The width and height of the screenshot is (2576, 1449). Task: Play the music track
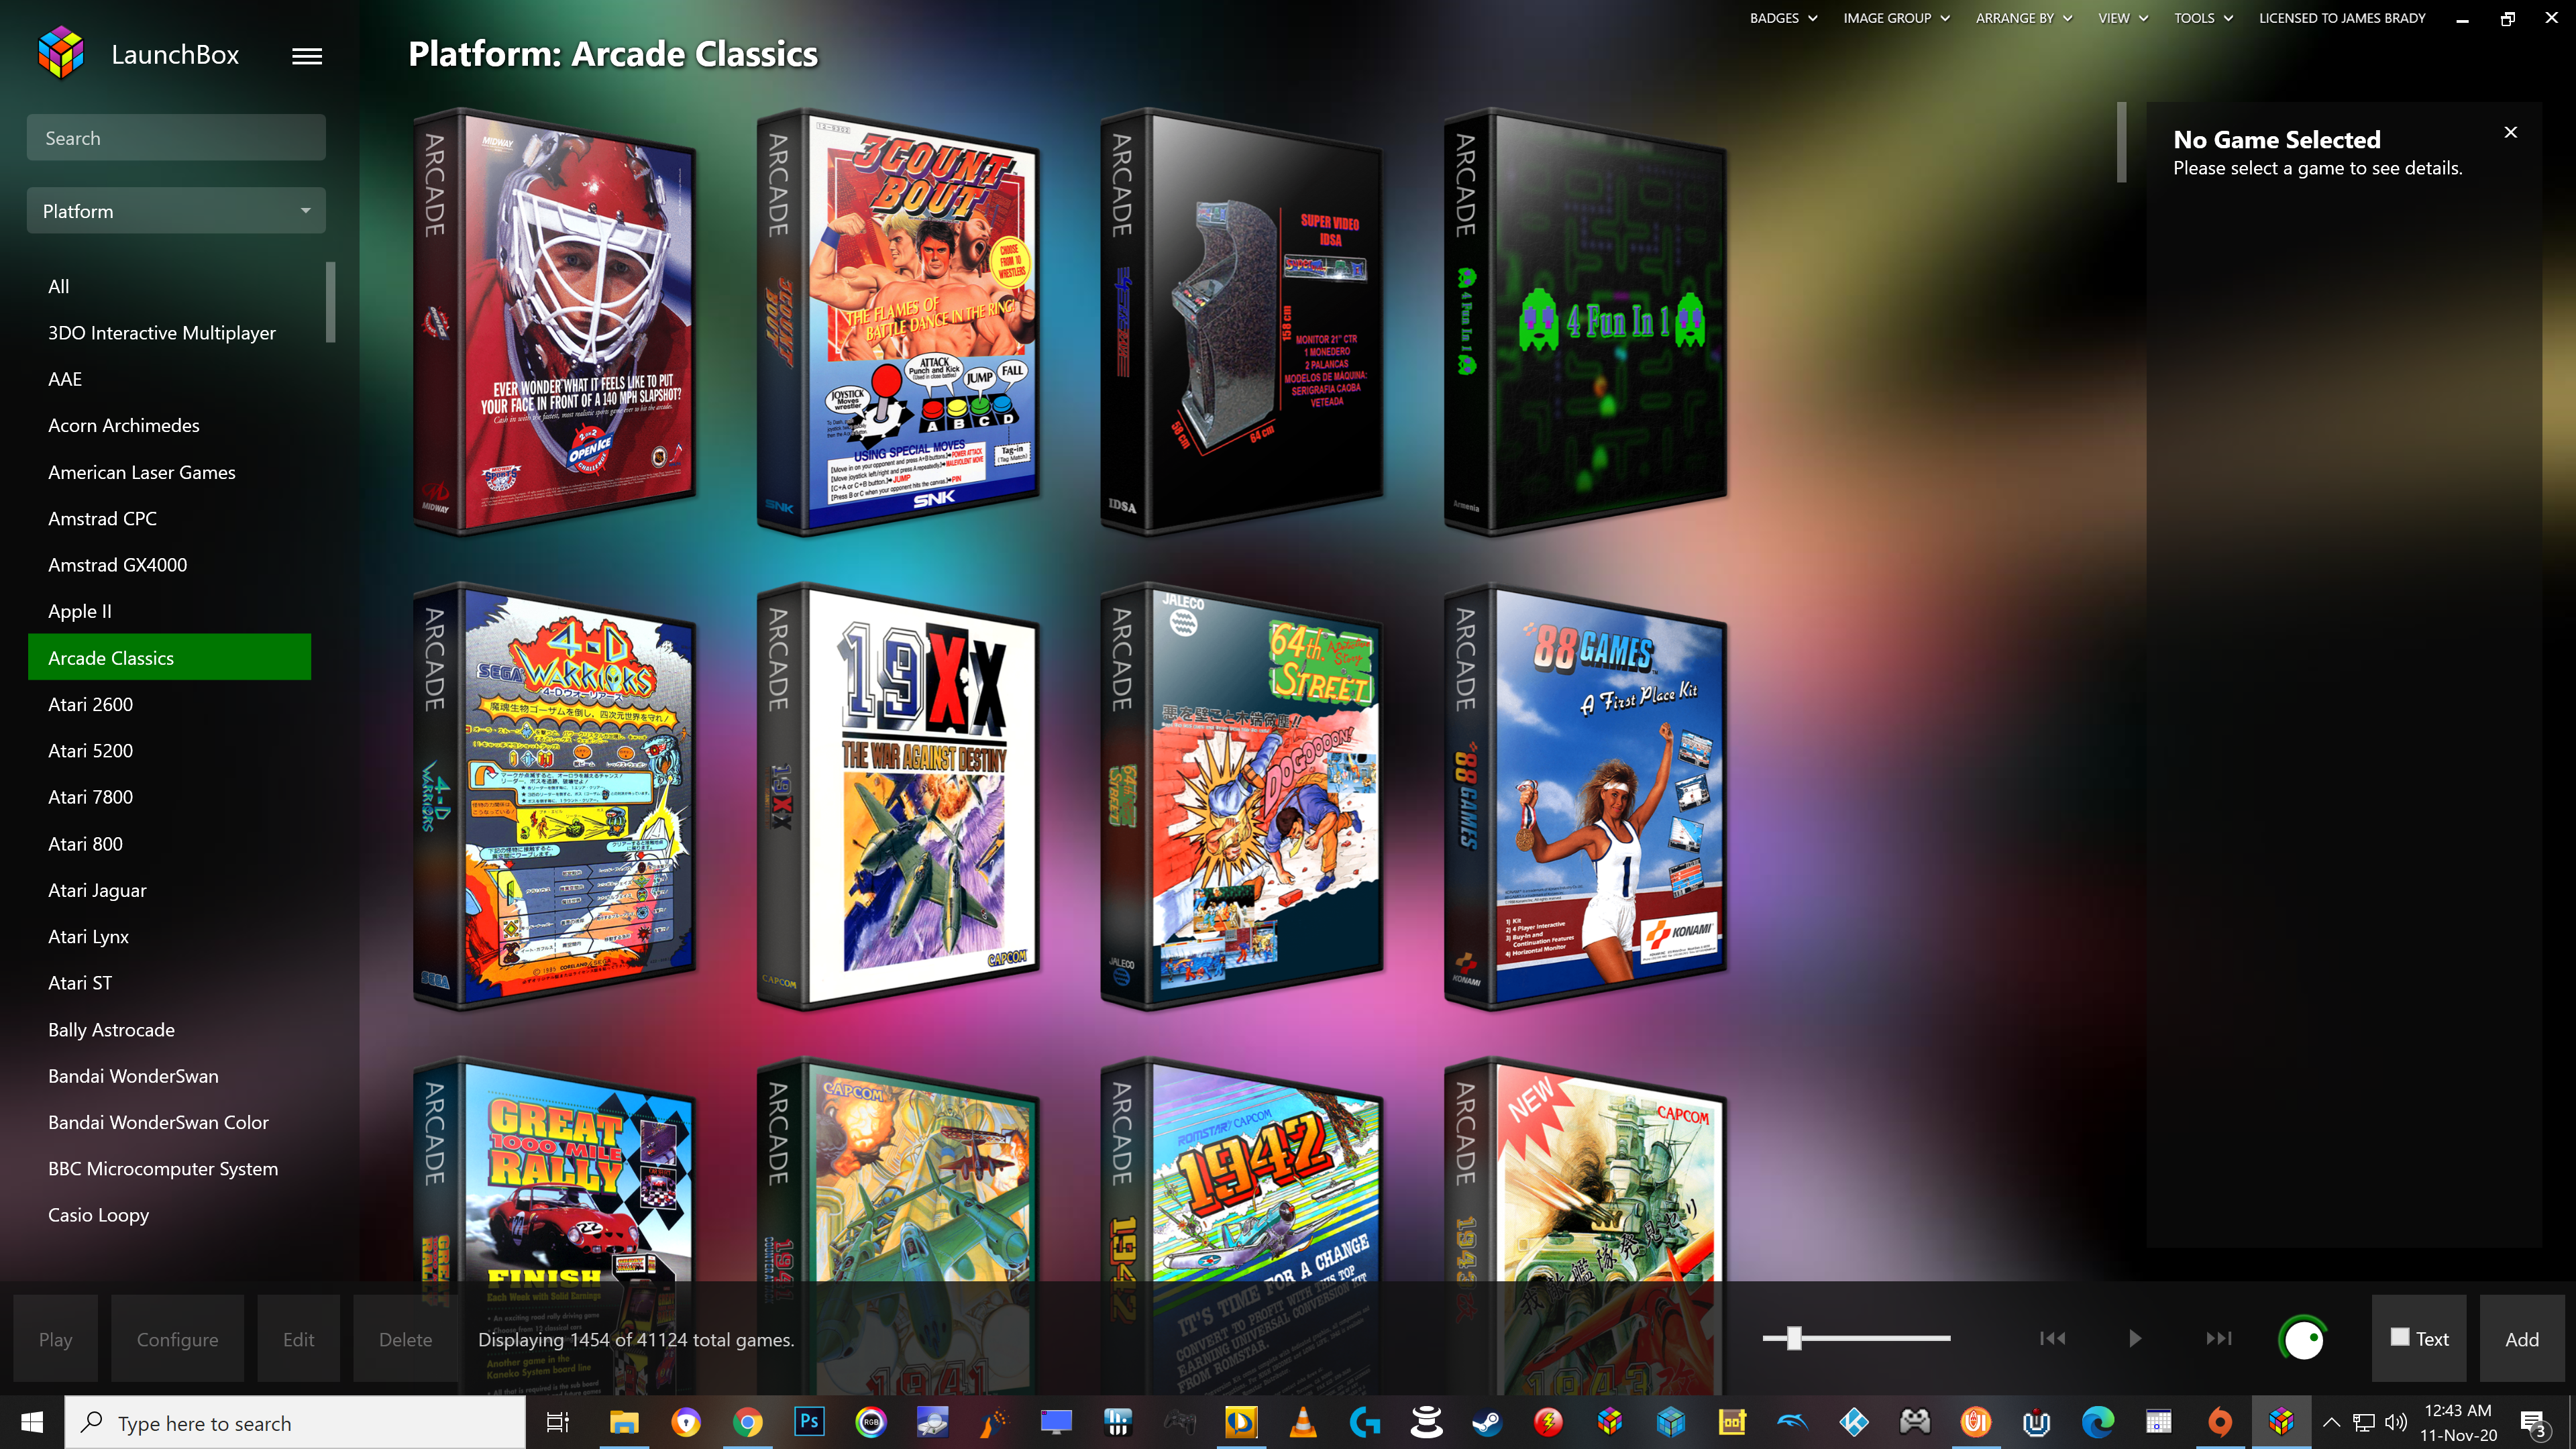coord(2135,1338)
